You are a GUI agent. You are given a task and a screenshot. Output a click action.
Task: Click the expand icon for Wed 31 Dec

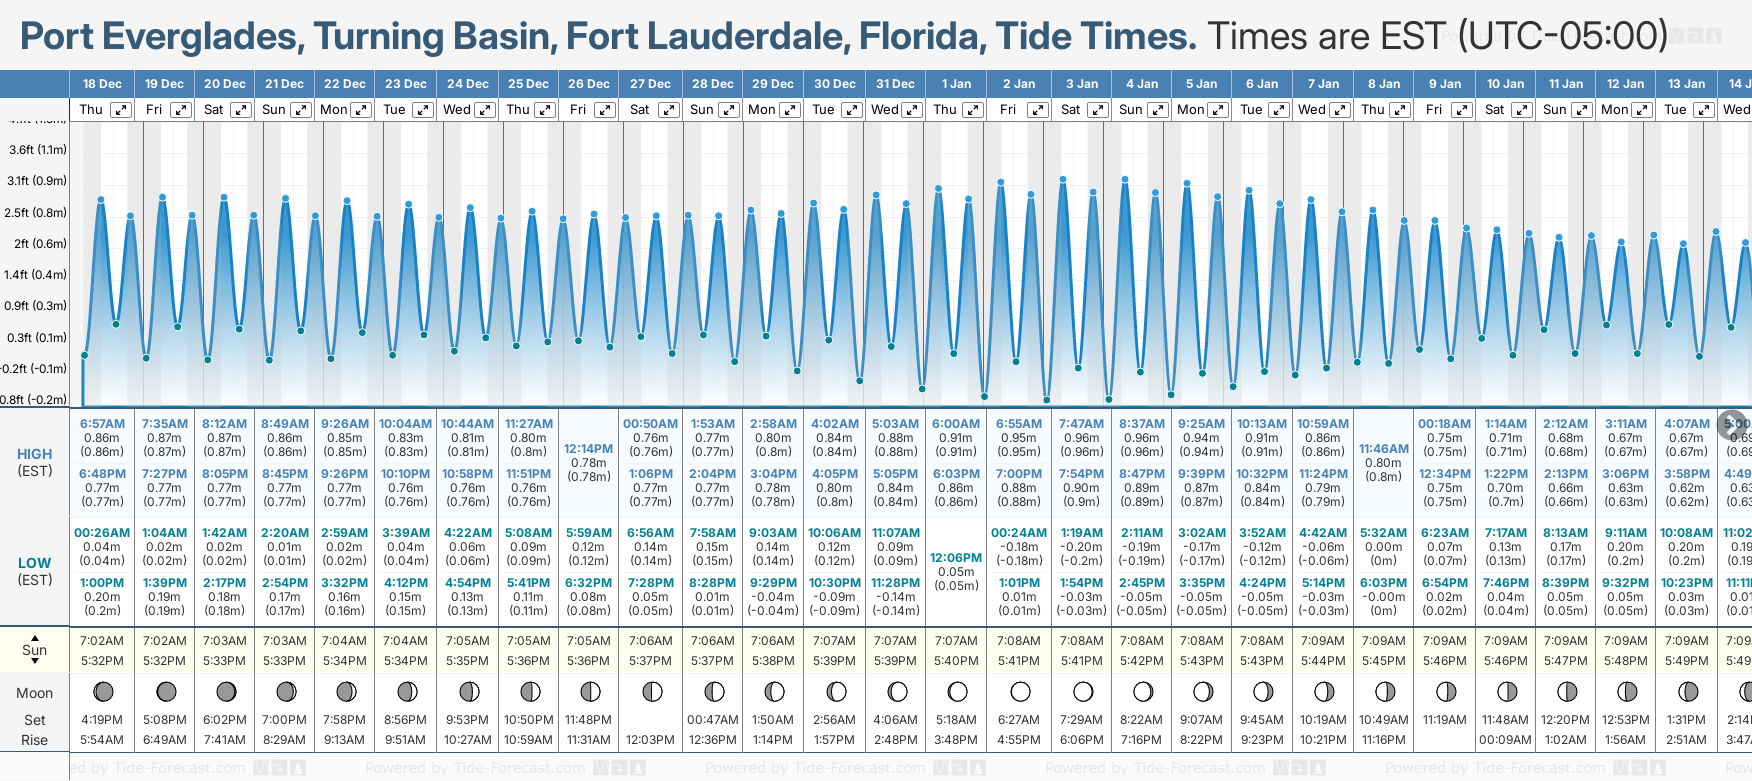click(x=912, y=110)
